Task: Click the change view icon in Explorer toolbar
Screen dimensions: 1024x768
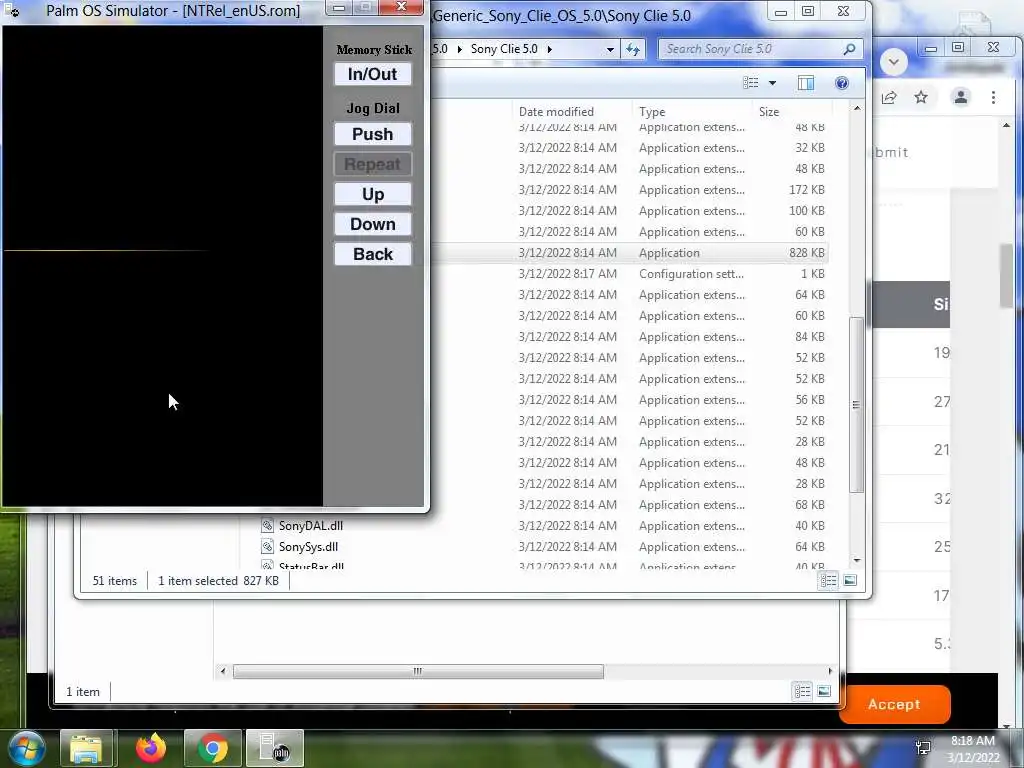Action: click(750, 83)
